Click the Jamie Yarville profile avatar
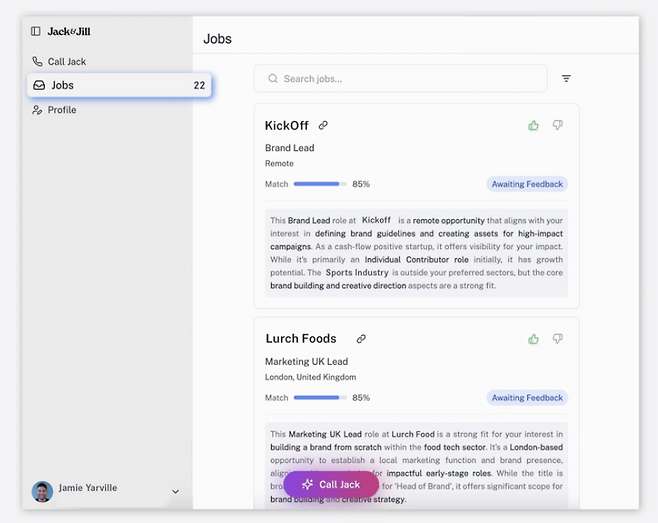Viewport: 658px width, 523px height. click(x=42, y=490)
